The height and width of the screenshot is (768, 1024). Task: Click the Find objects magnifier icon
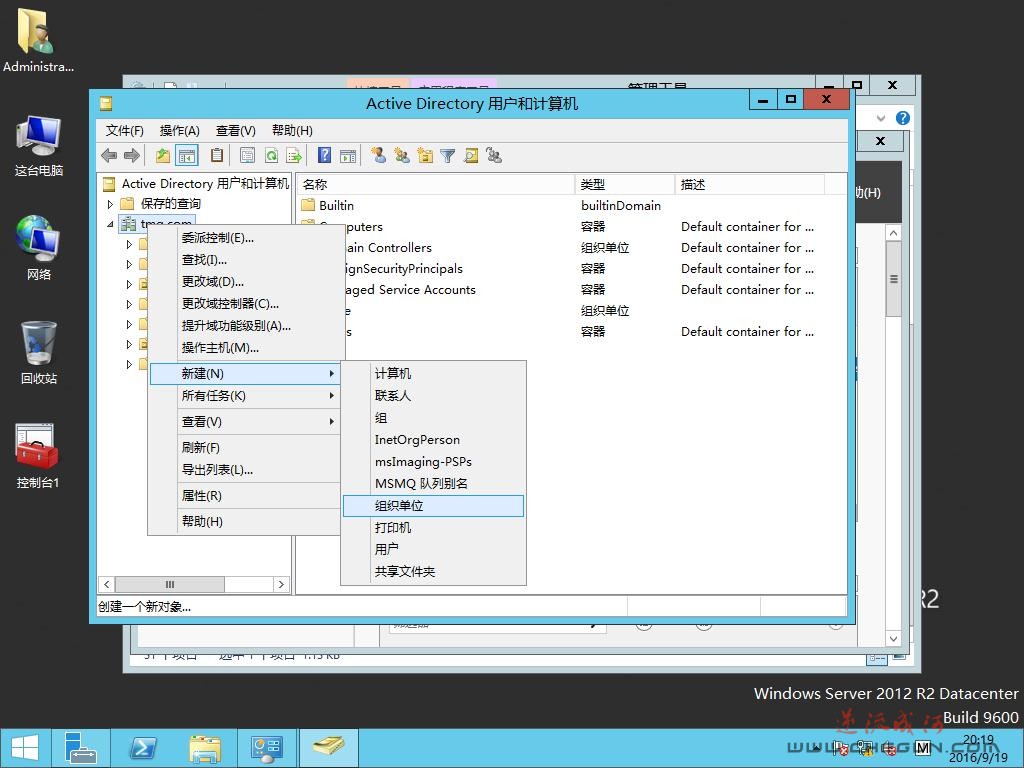click(471, 155)
